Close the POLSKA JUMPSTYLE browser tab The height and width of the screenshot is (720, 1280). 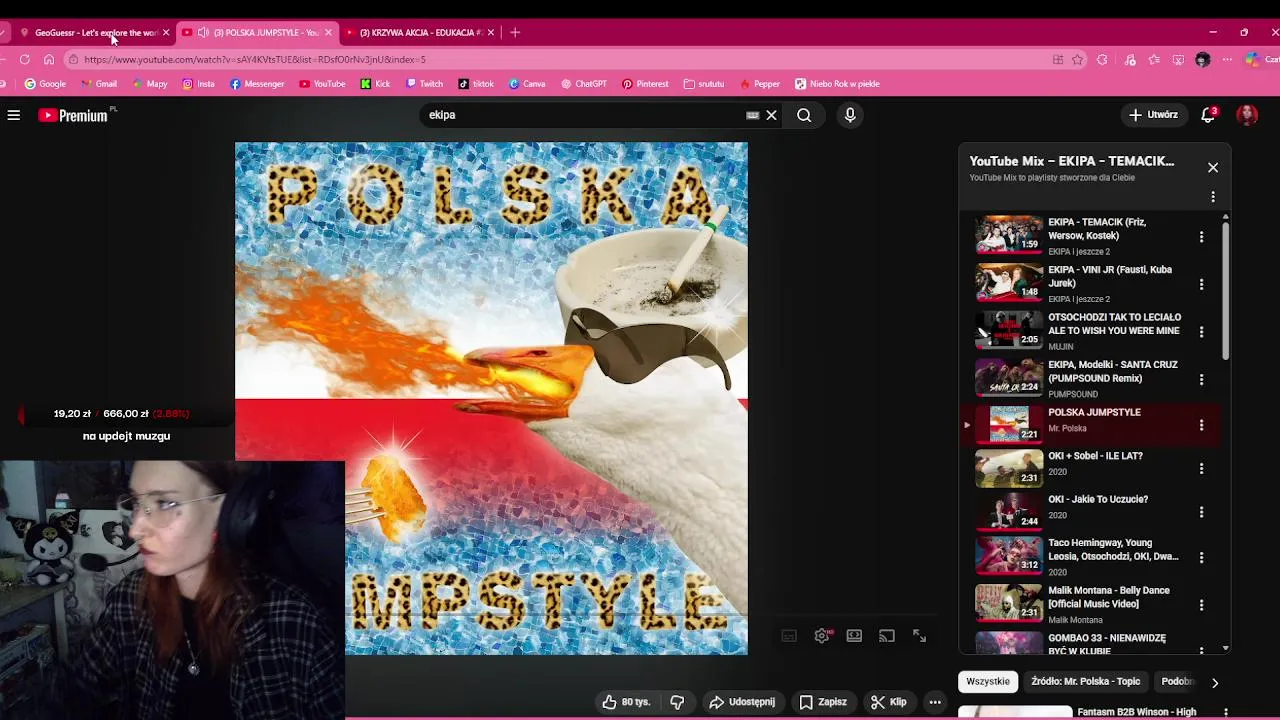[x=328, y=33]
